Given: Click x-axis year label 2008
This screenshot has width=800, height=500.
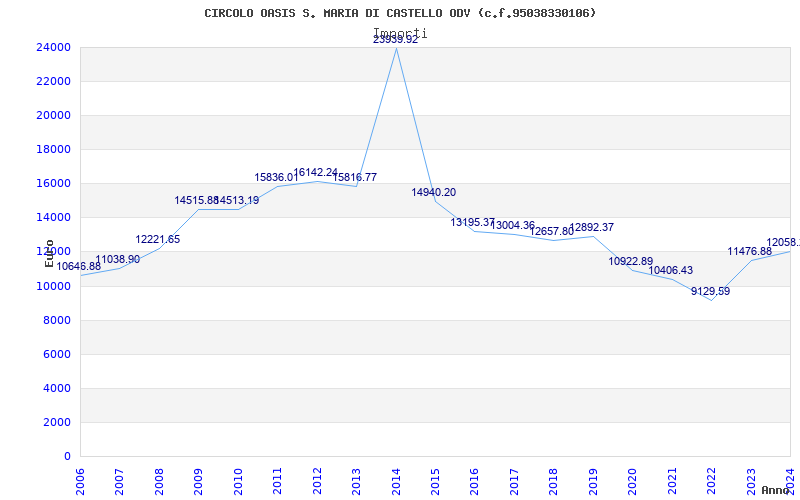Looking at the screenshot, I should 159,481.
